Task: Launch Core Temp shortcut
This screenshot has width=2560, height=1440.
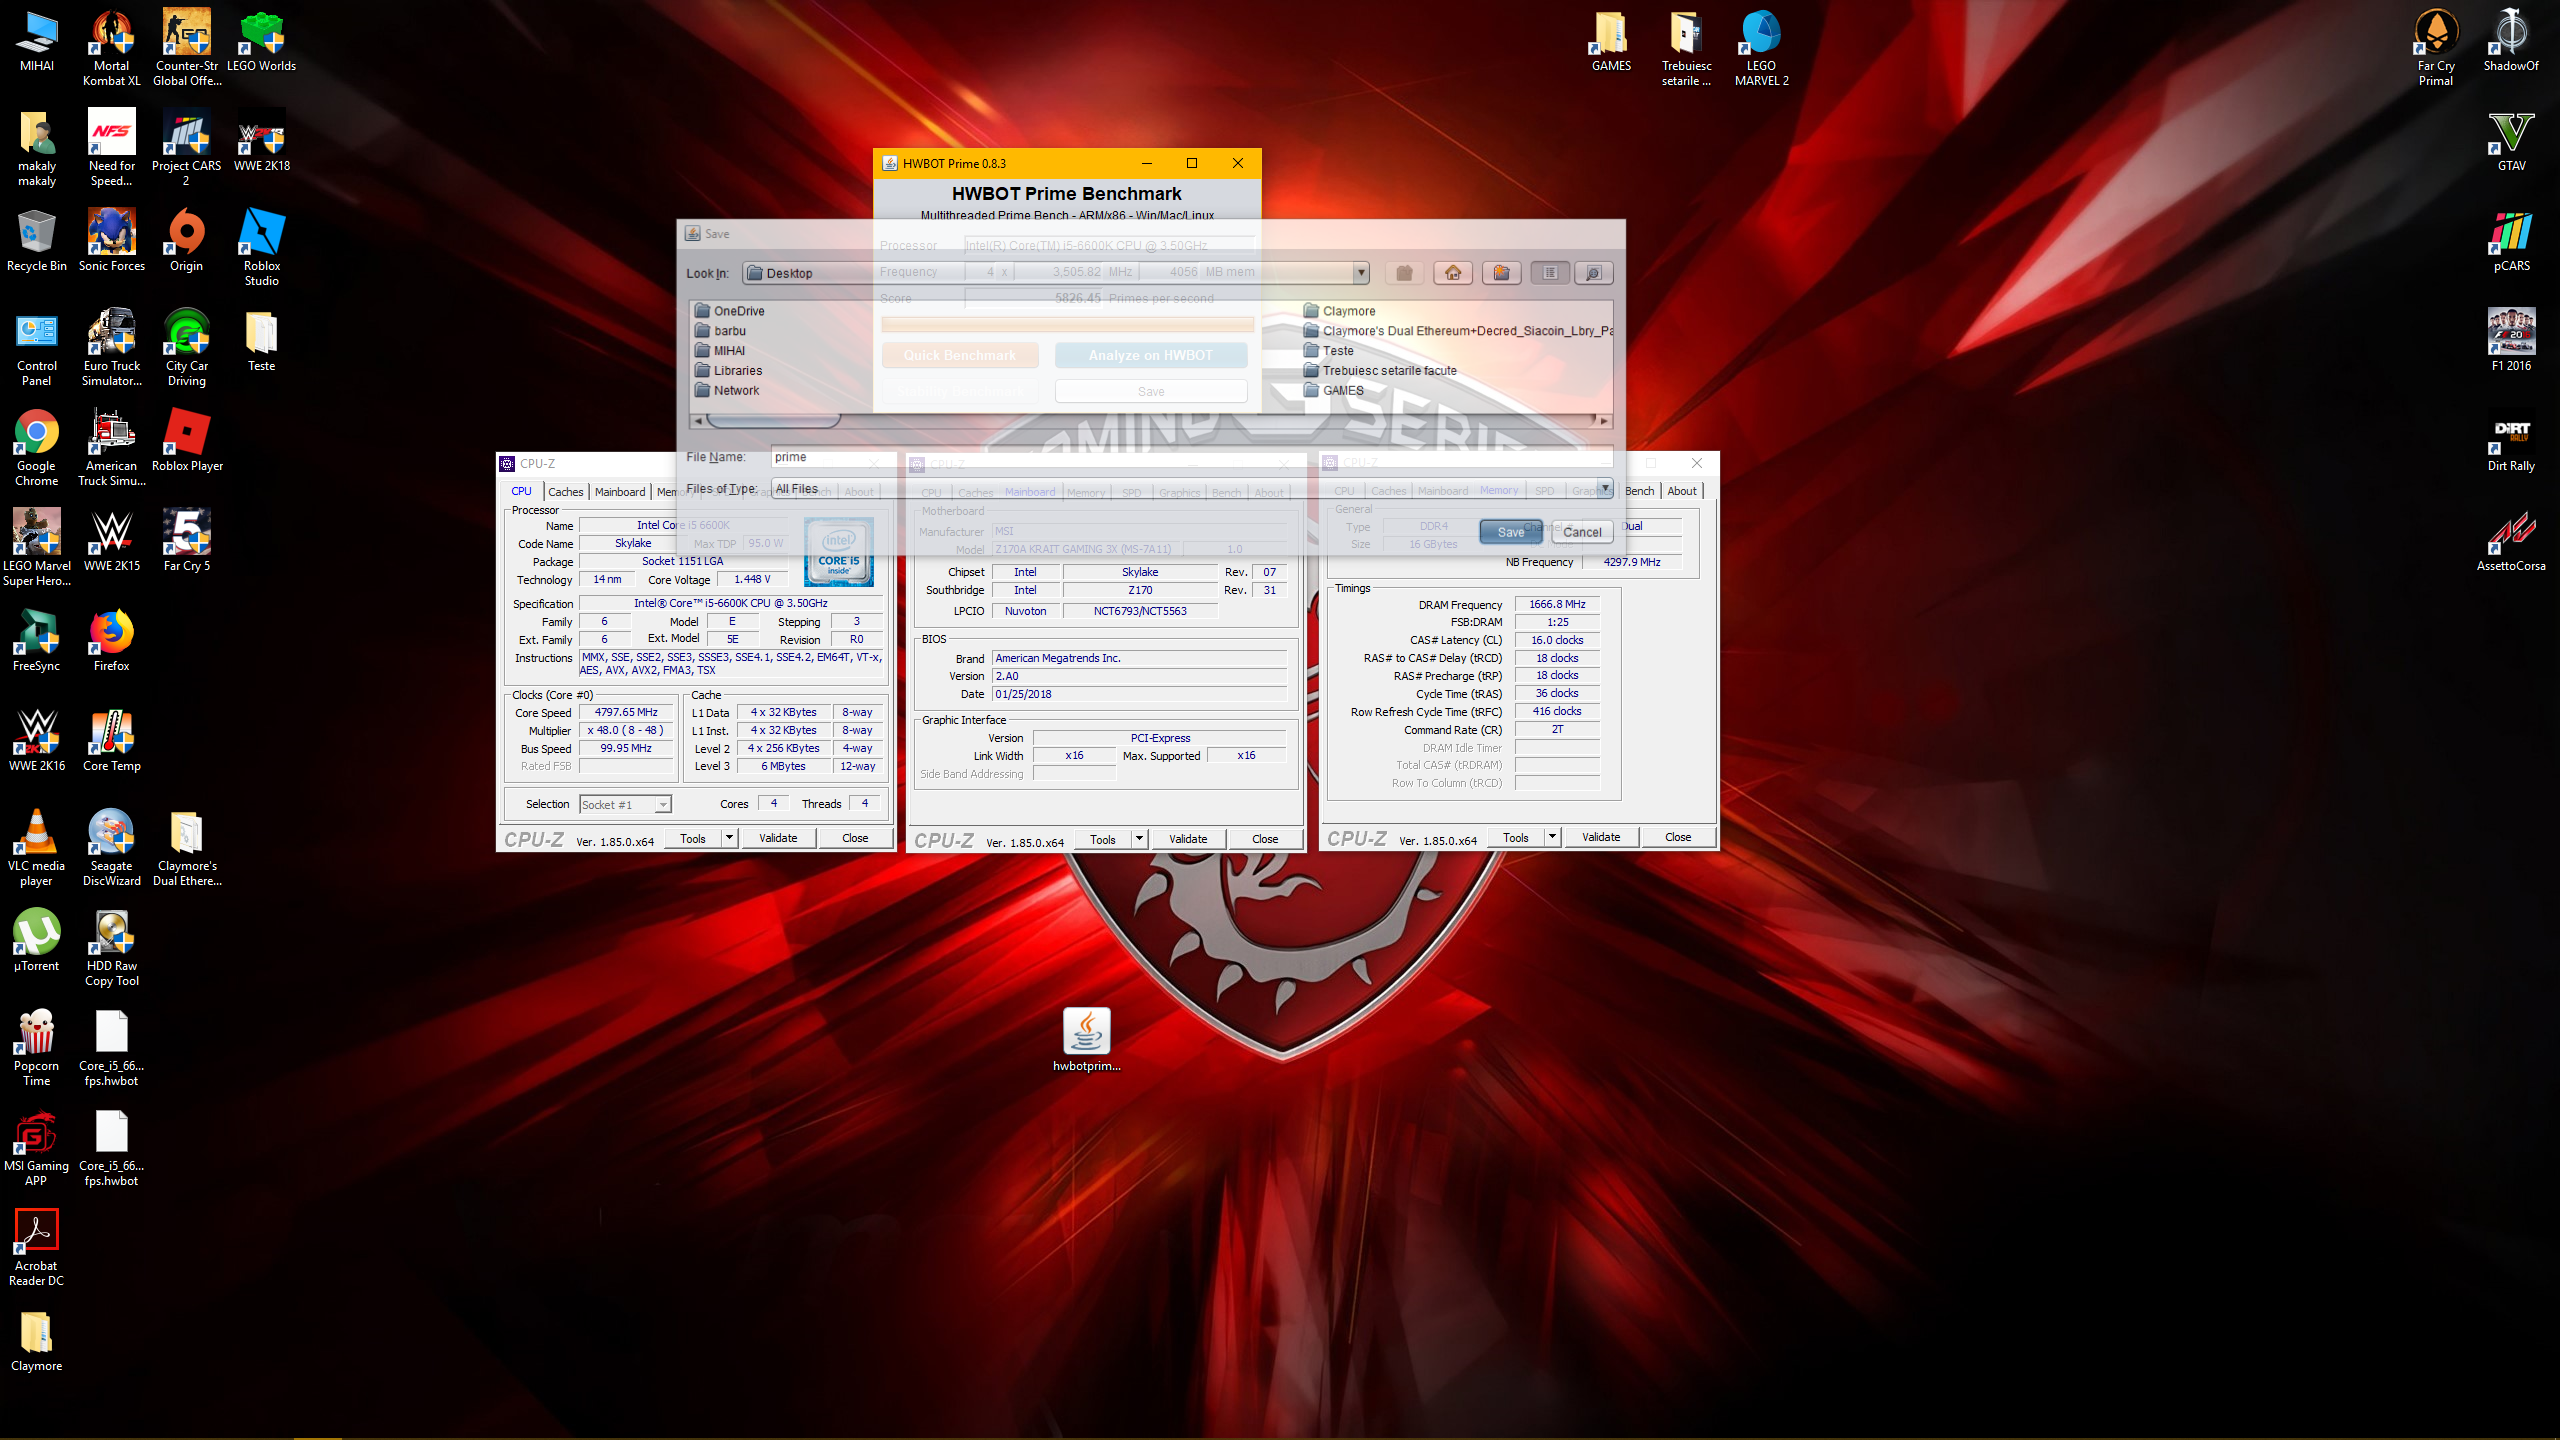Action: [x=112, y=740]
